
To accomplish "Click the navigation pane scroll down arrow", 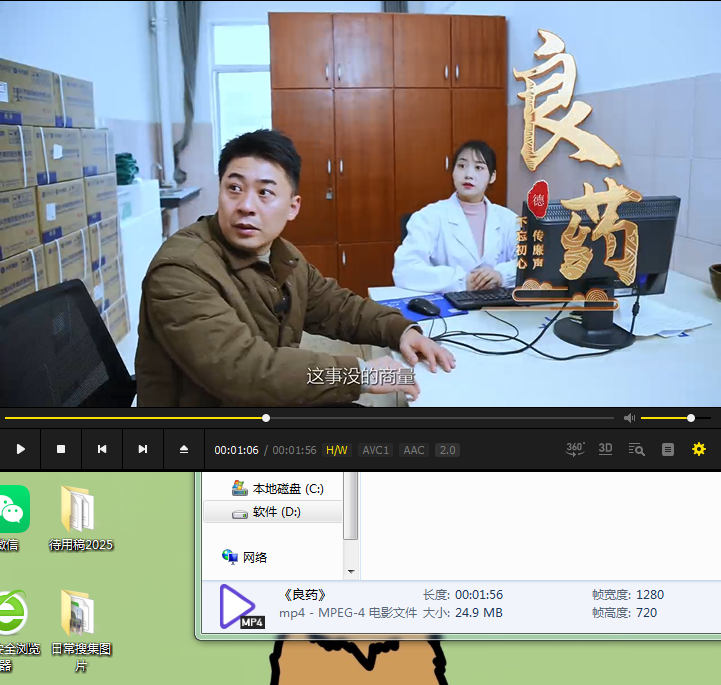I will point(351,572).
